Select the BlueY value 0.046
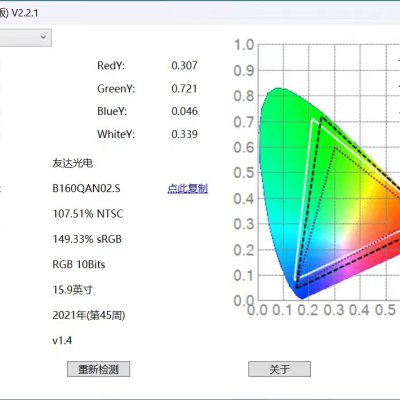The width and height of the screenshot is (400, 400). (x=184, y=111)
